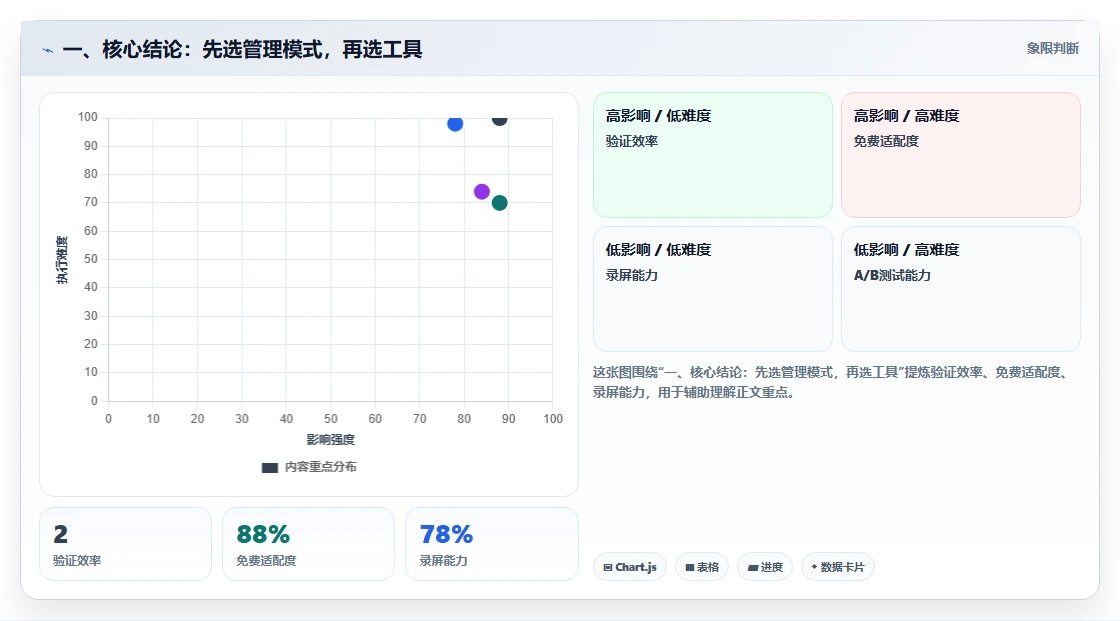Click the 表格 tag icon

coord(690,567)
